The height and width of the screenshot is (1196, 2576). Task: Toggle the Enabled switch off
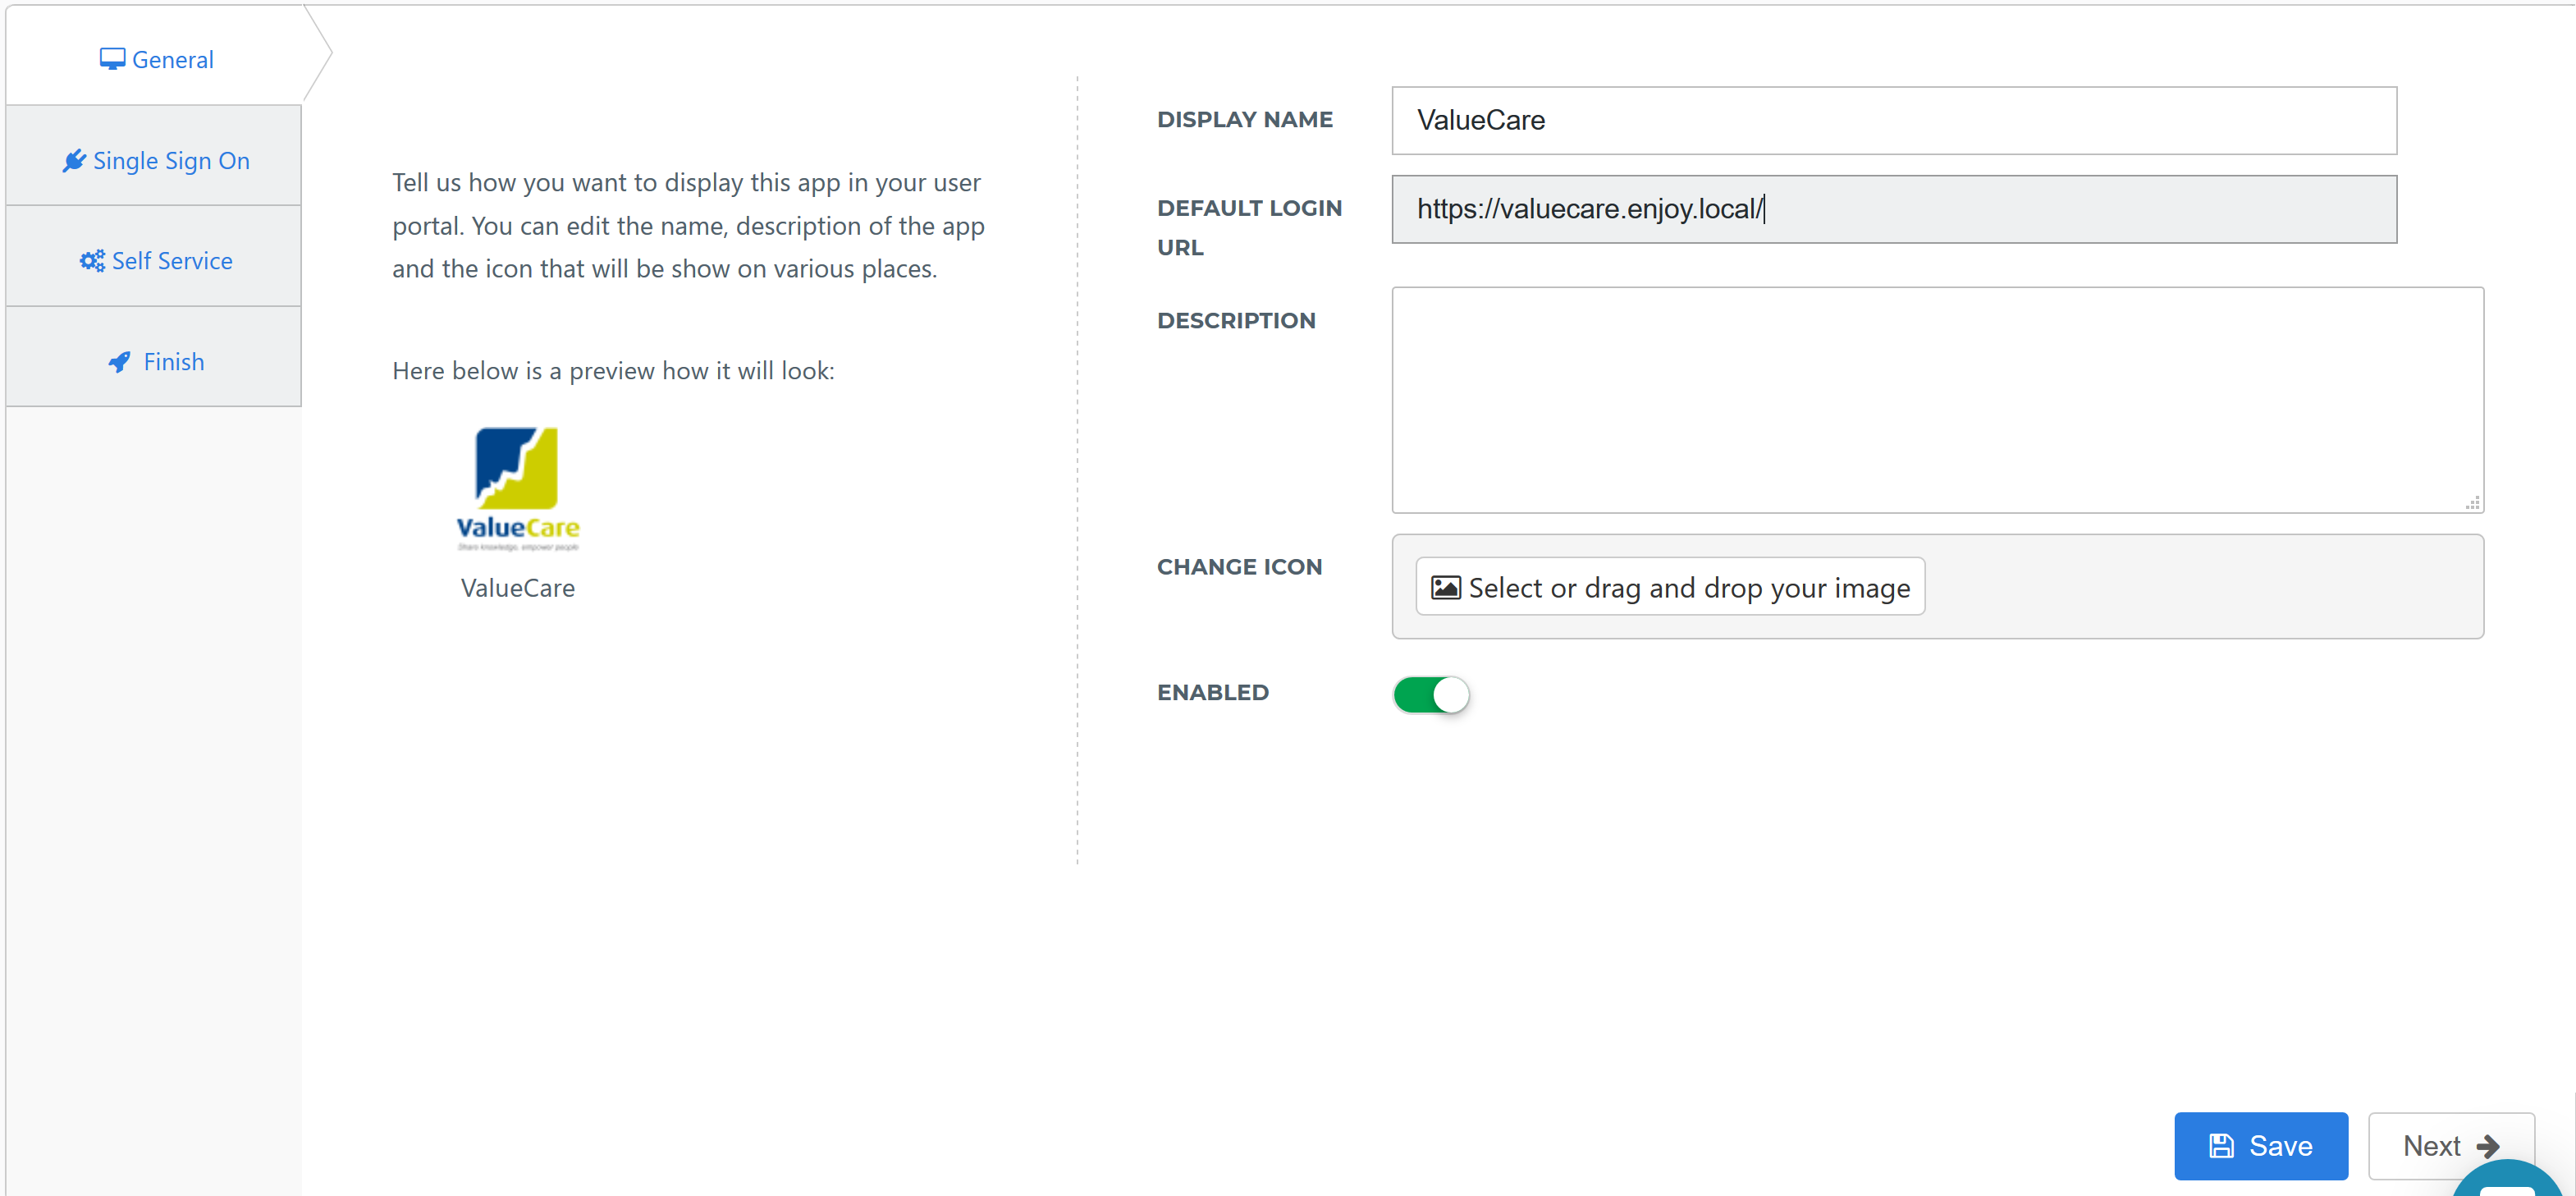pyautogui.click(x=1430, y=694)
